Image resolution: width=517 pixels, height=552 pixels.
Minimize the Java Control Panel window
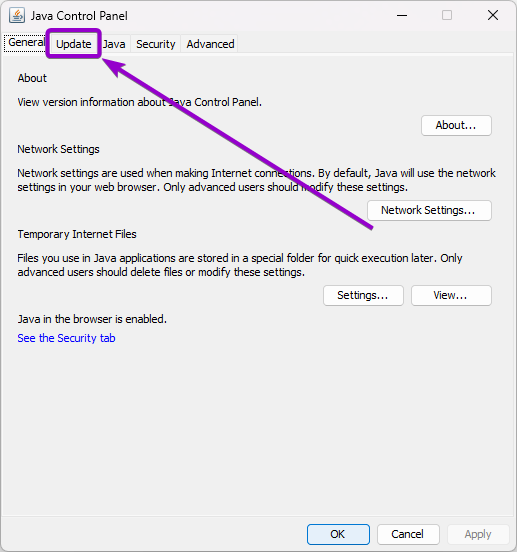(x=402, y=15)
